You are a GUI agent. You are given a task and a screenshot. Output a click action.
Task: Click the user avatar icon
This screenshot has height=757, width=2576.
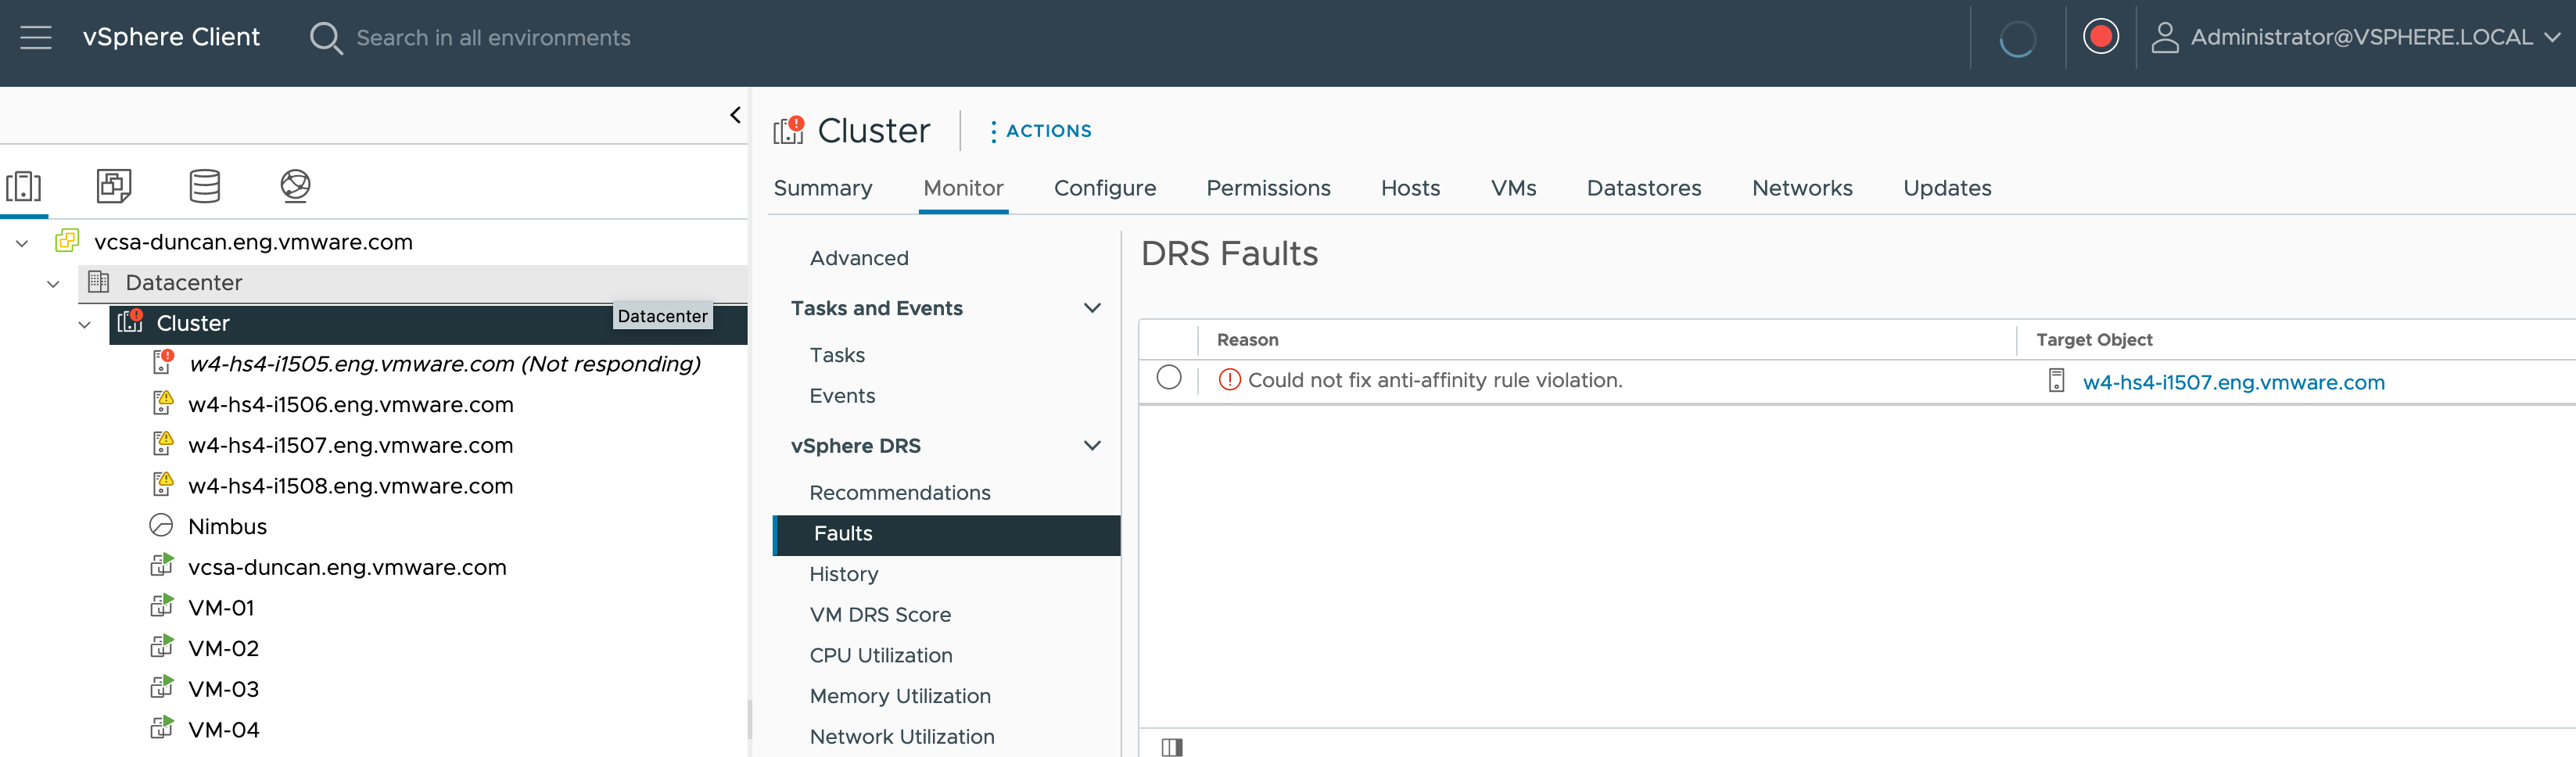coord(2164,38)
